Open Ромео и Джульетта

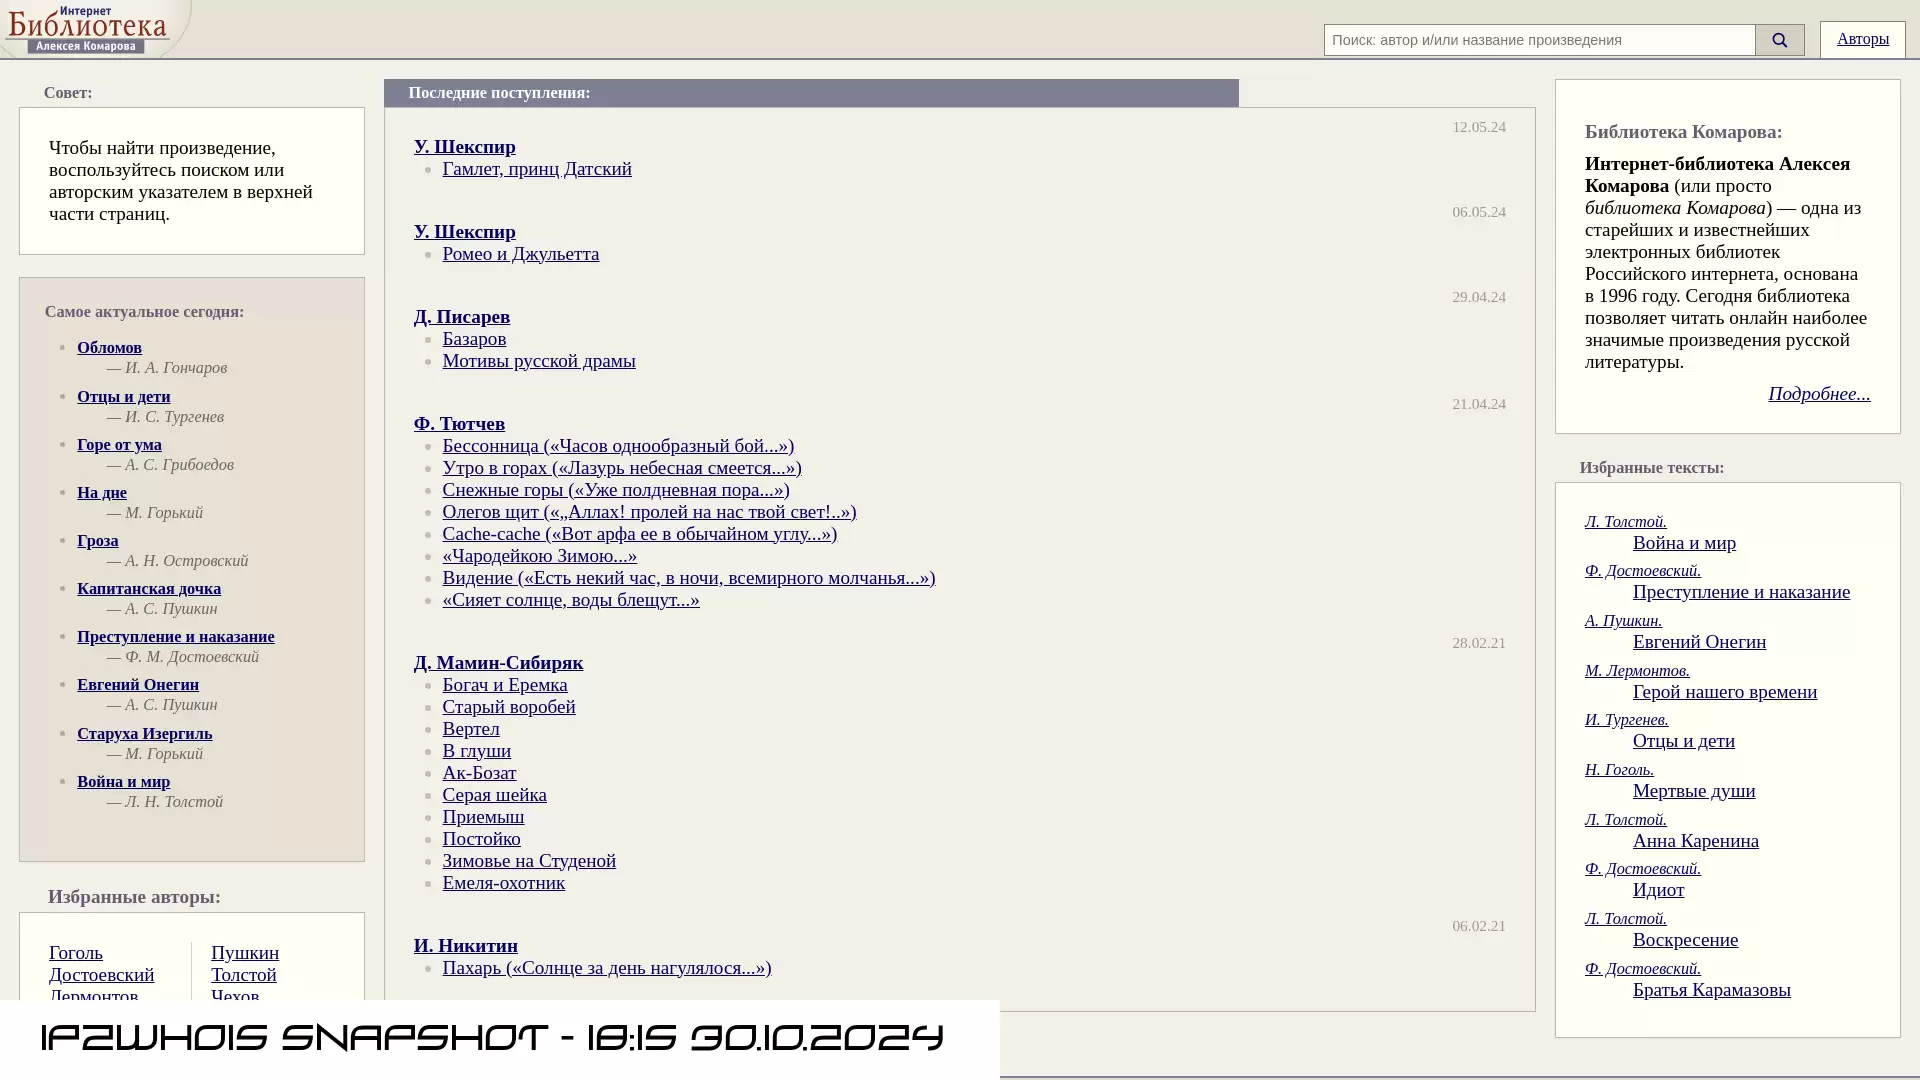(x=521, y=254)
